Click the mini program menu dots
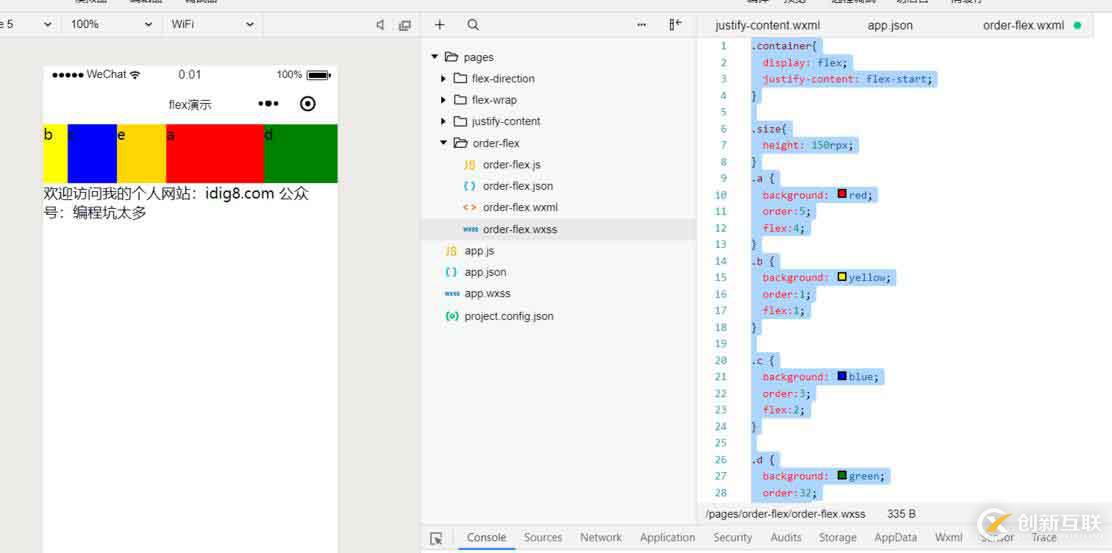The height and width of the screenshot is (553, 1112). (x=268, y=104)
